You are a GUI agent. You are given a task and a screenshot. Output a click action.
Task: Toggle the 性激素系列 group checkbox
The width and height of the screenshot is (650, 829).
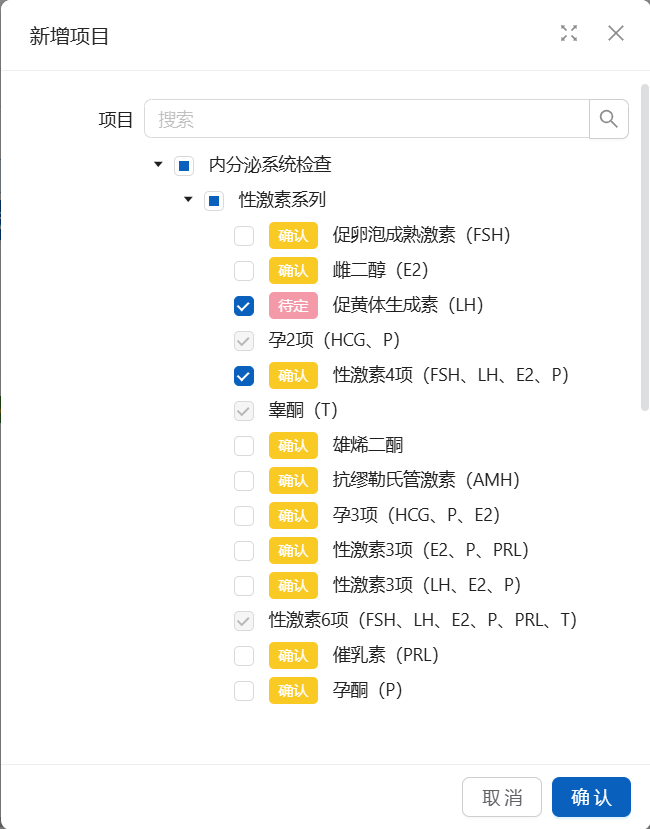point(214,200)
